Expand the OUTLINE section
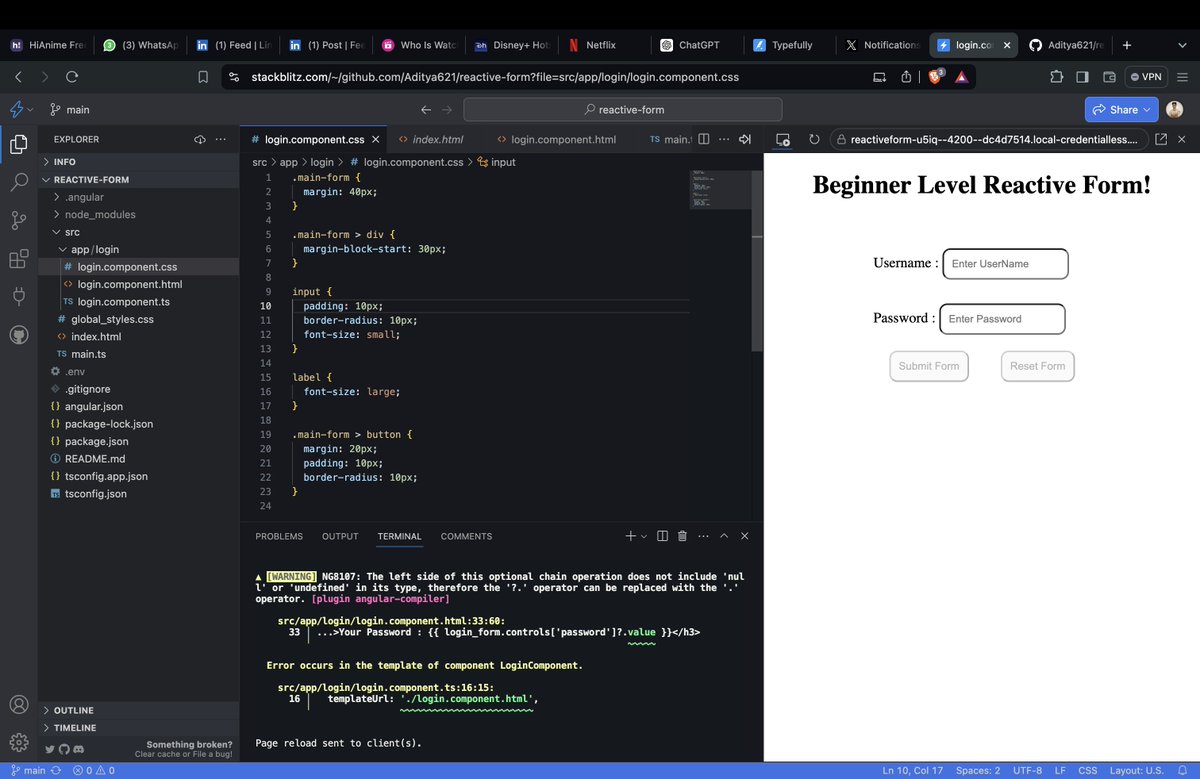 [x=139, y=710]
